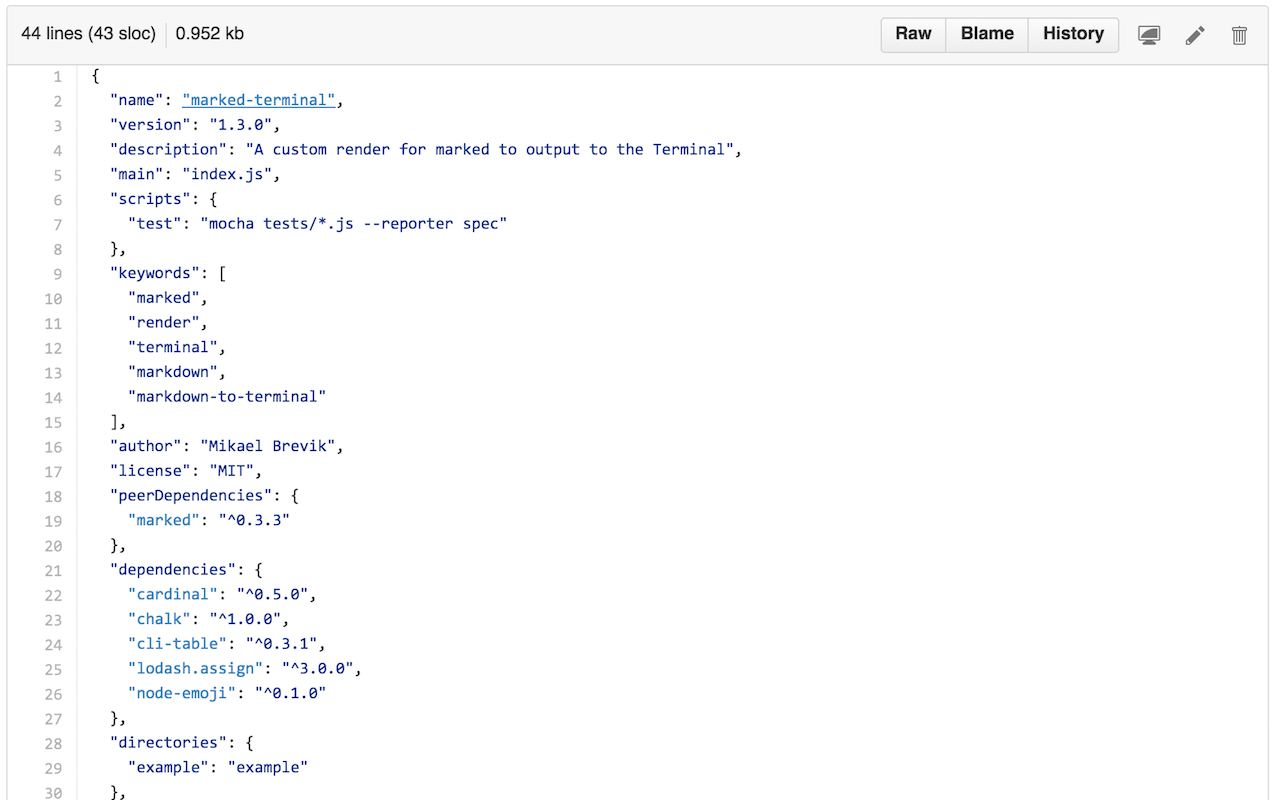
Task: Open the "marked-terminal" link
Action: point(259,100)
